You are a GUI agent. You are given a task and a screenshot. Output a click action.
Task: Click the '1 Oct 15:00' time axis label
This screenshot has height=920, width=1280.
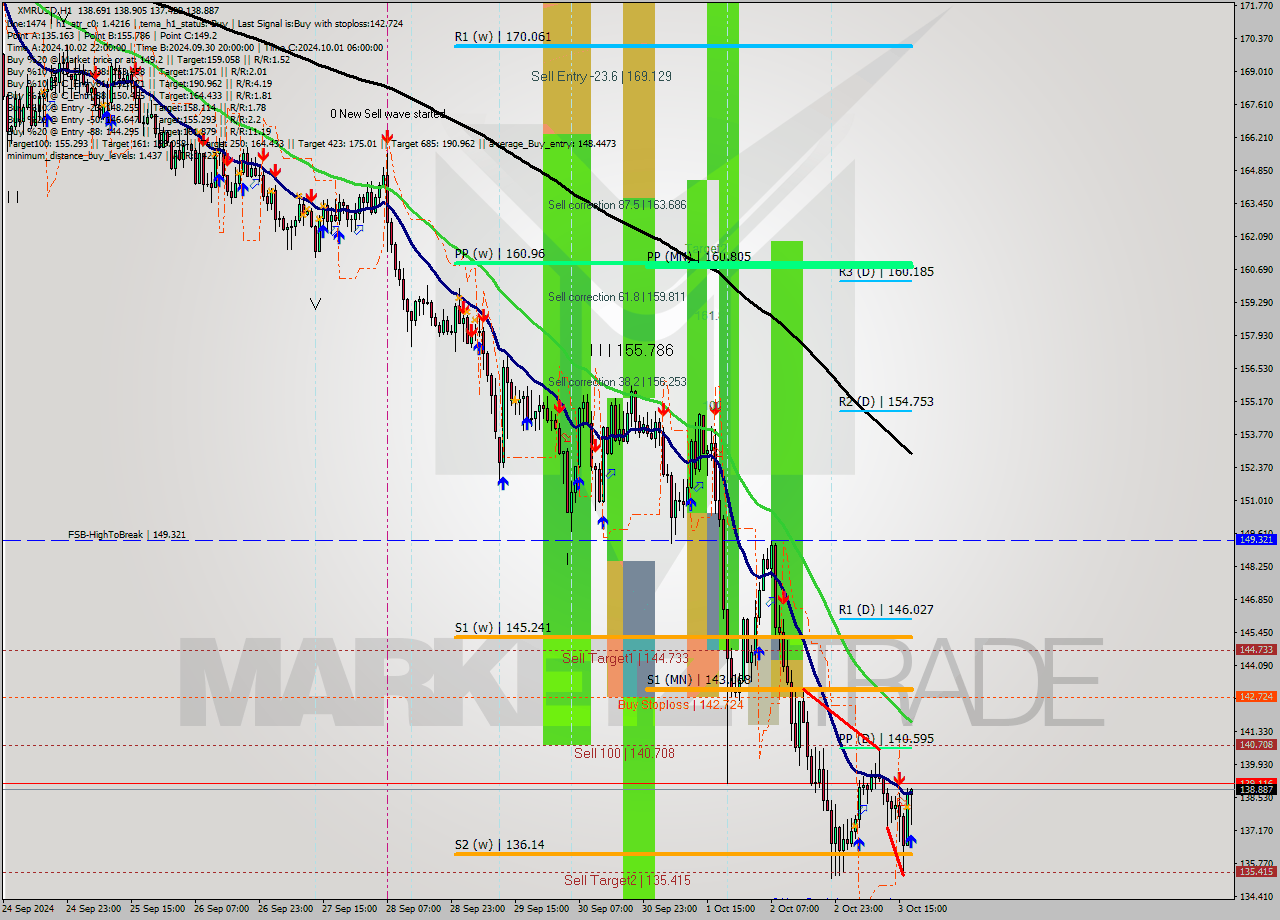(730, 910)
